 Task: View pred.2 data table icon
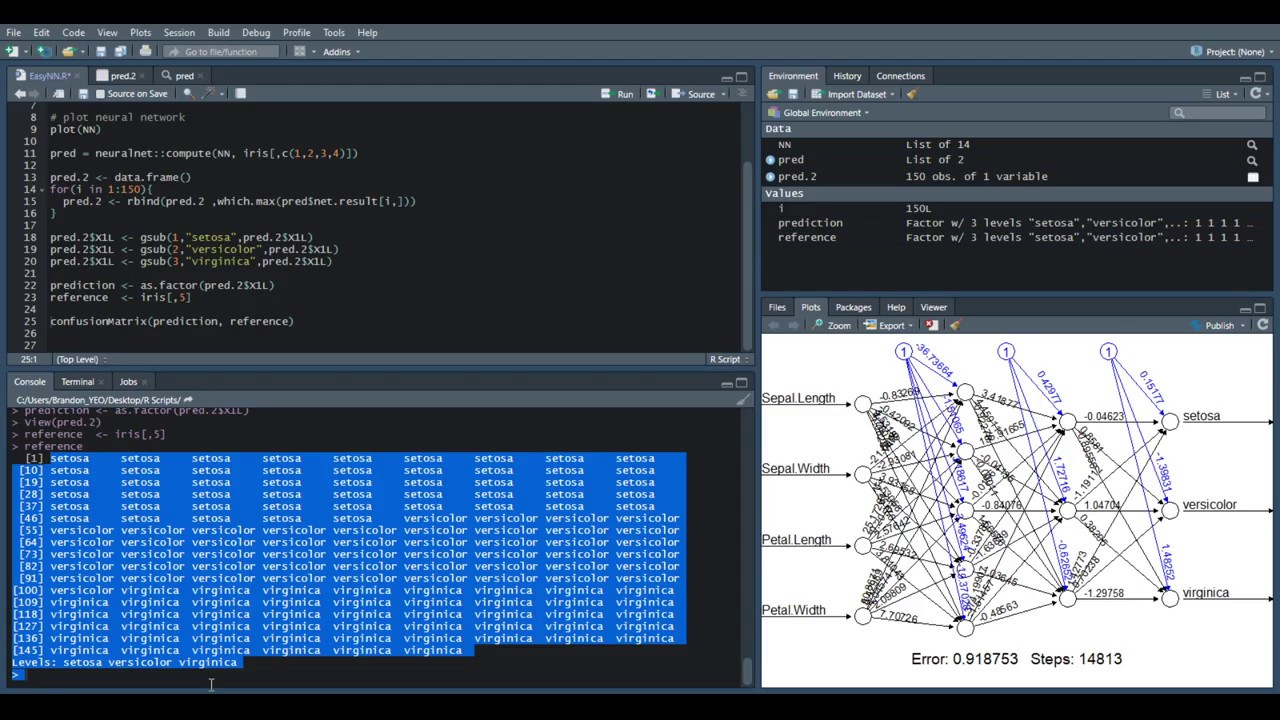1252,177
